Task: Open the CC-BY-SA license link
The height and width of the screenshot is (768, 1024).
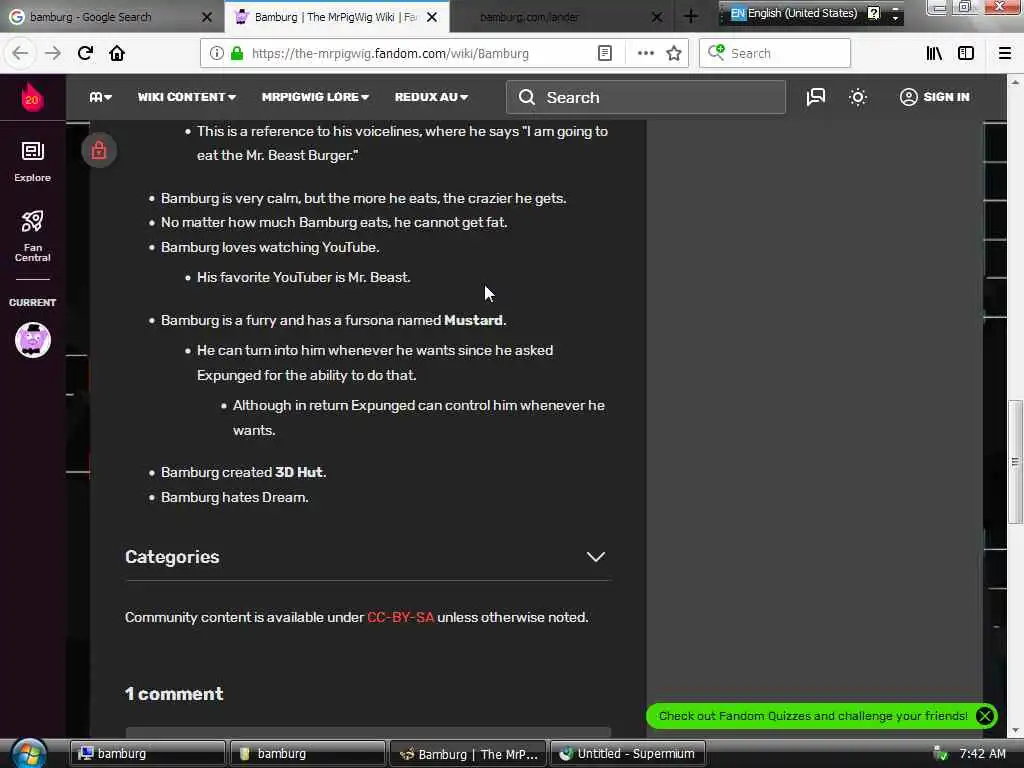Action: (x=400, y=617)
